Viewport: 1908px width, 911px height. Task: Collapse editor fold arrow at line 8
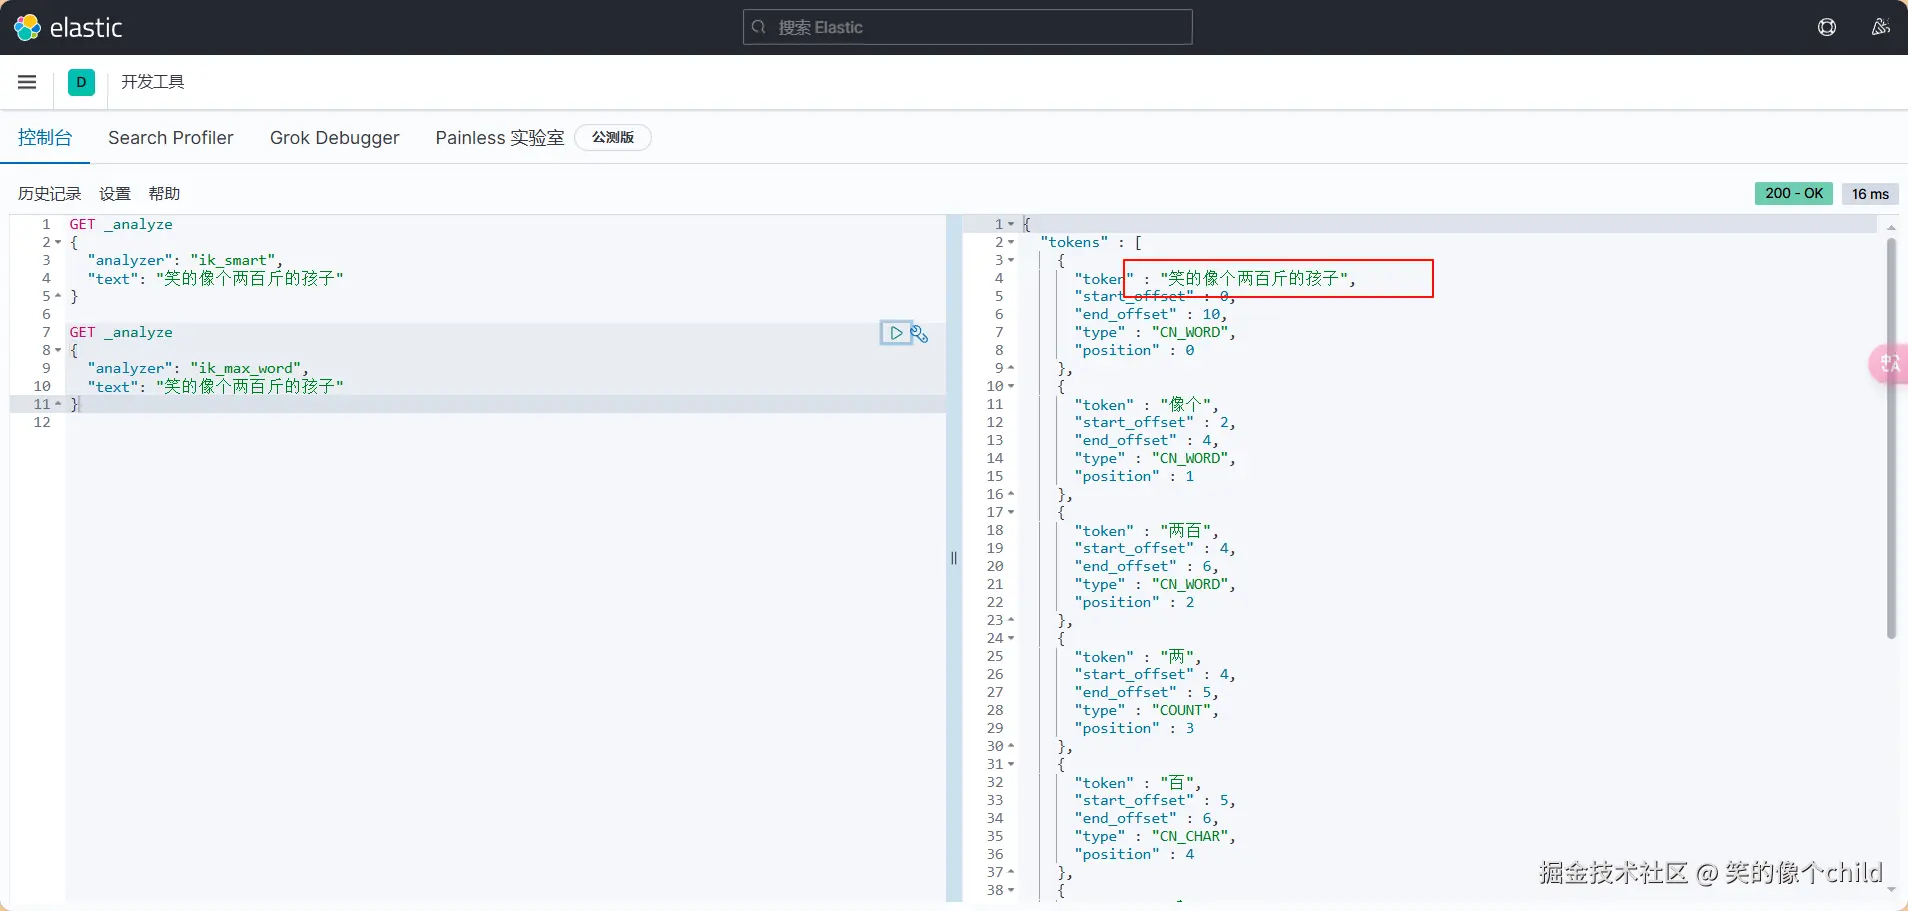[58, 351]
